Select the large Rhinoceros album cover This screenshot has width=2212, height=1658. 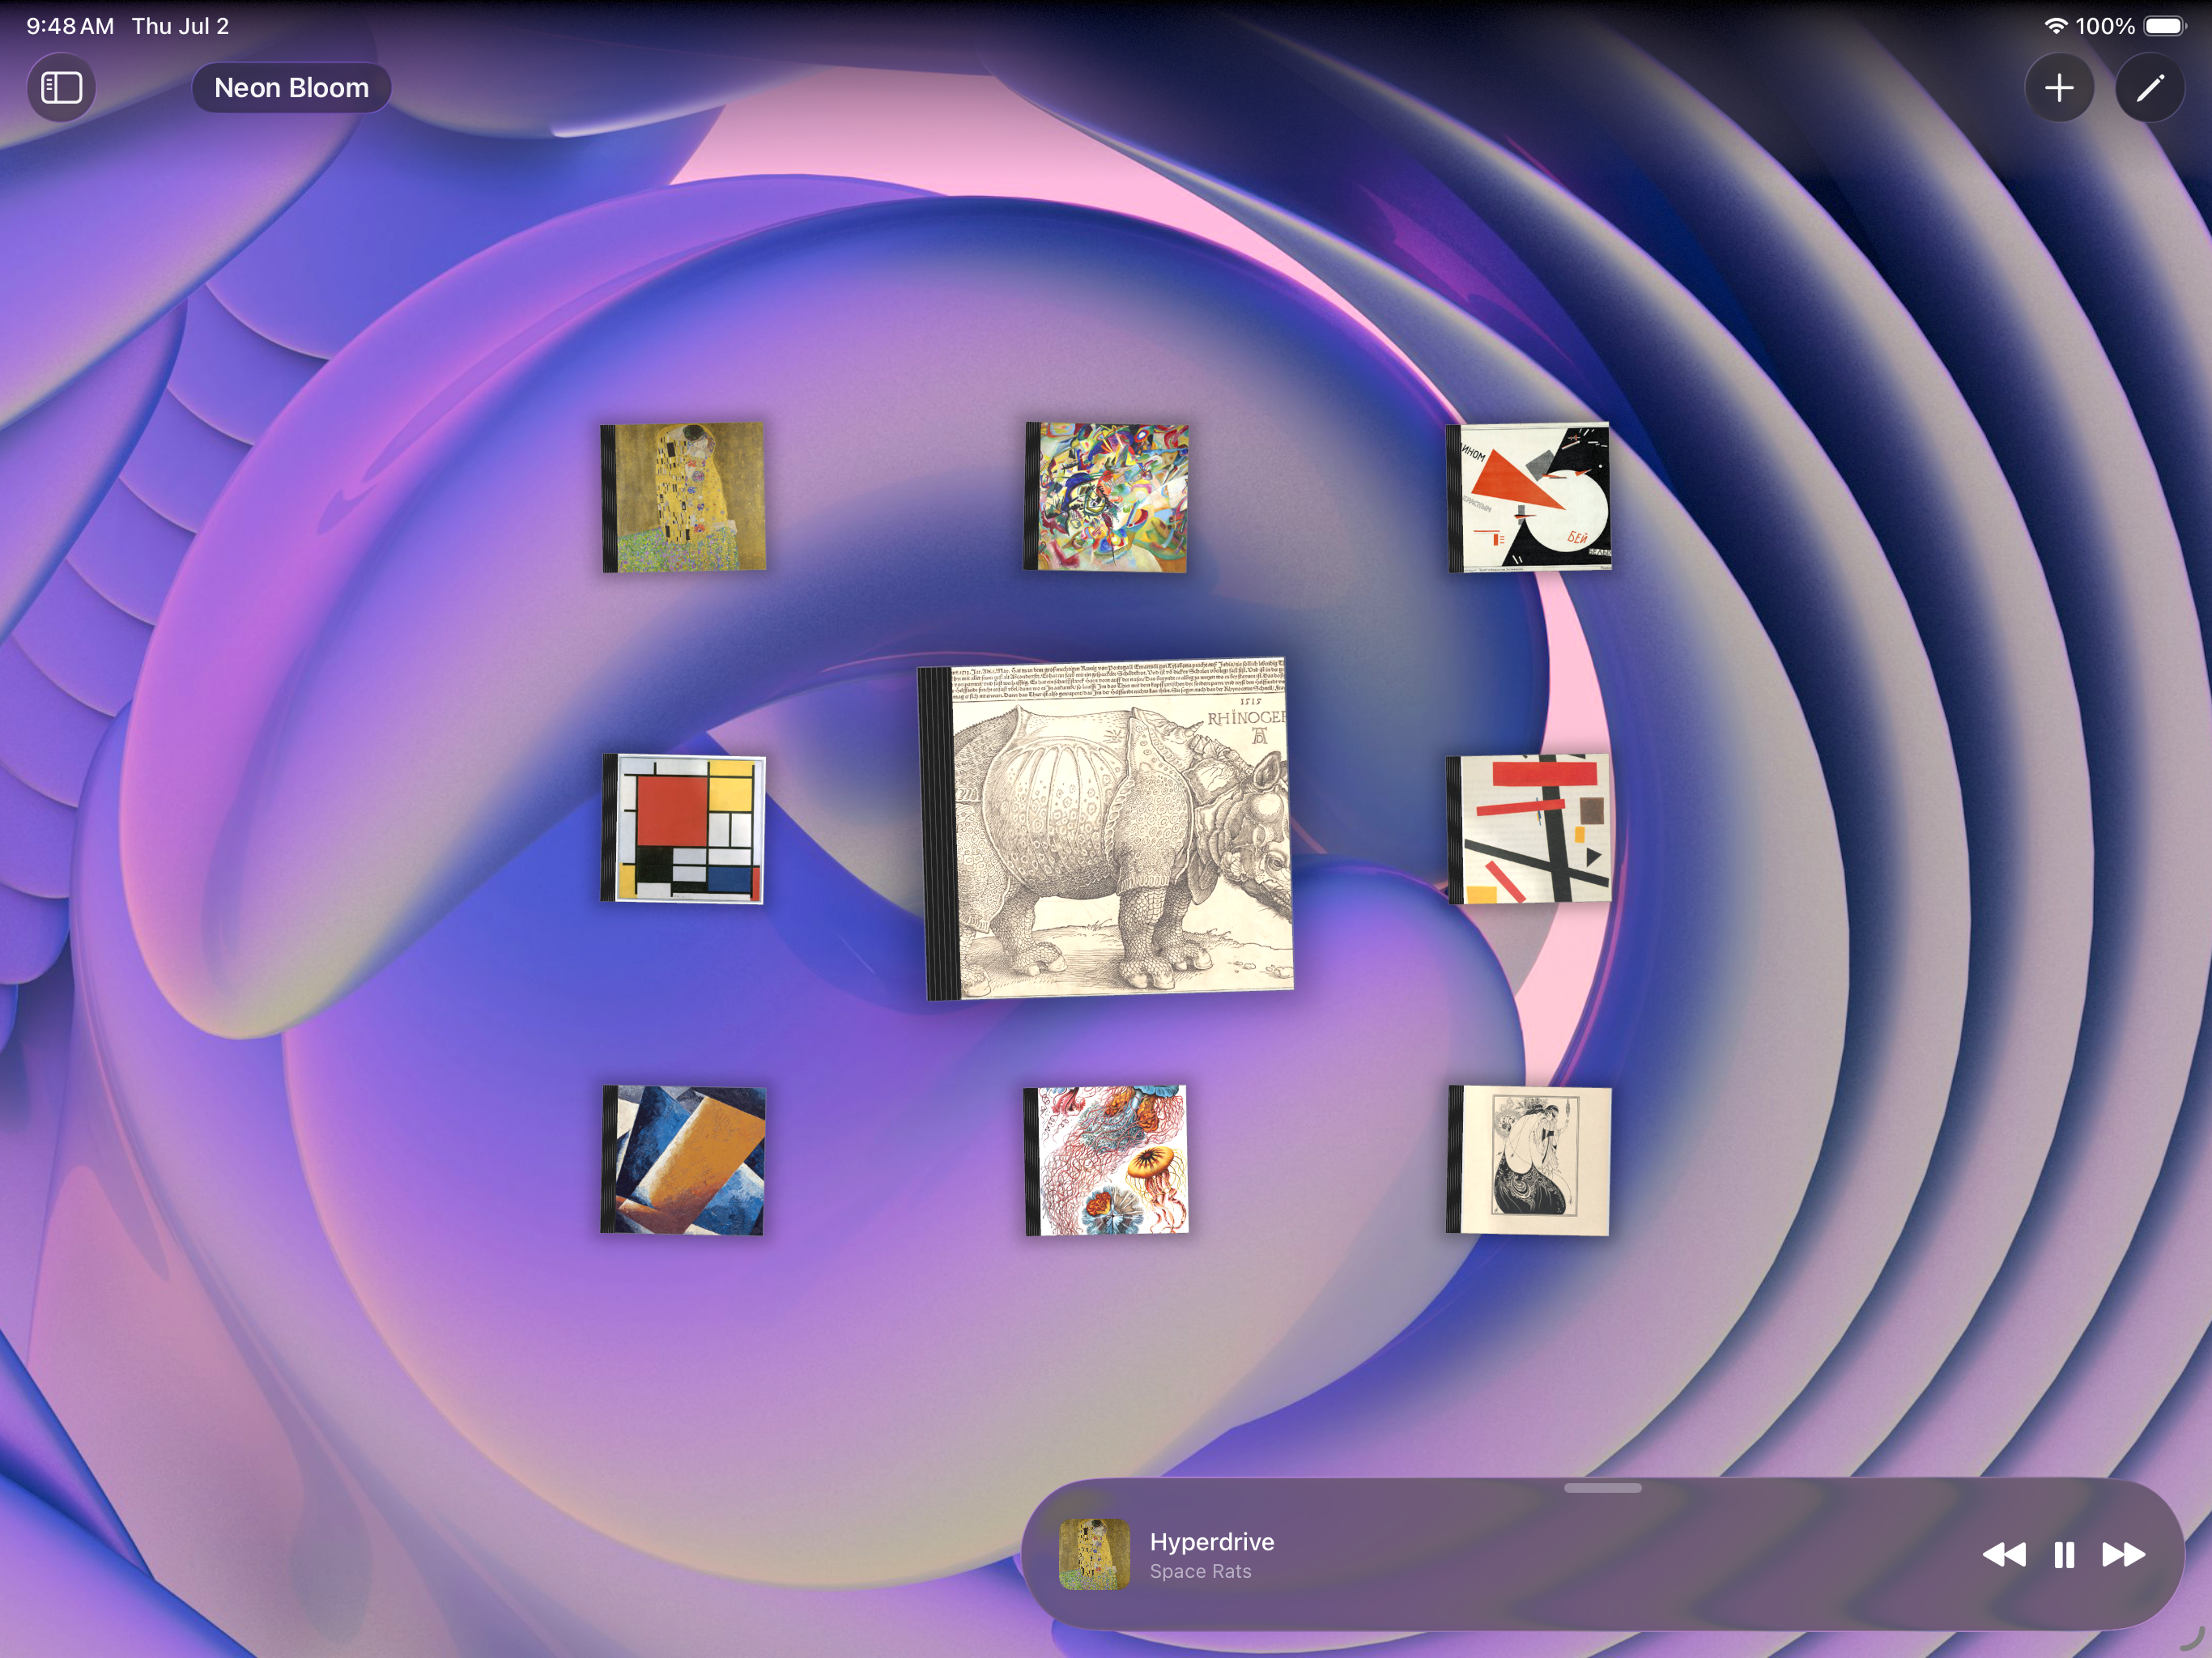coord(1107,829)
